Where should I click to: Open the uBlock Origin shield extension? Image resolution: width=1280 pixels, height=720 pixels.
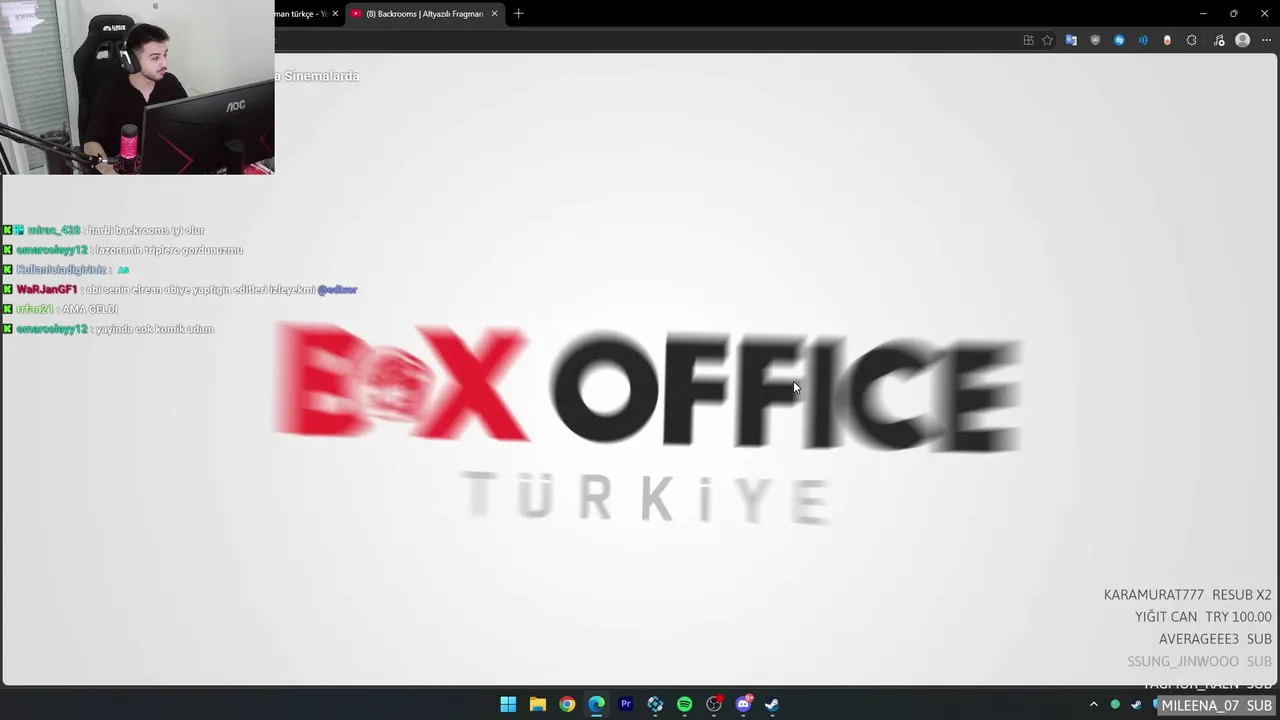(1095, 40)
